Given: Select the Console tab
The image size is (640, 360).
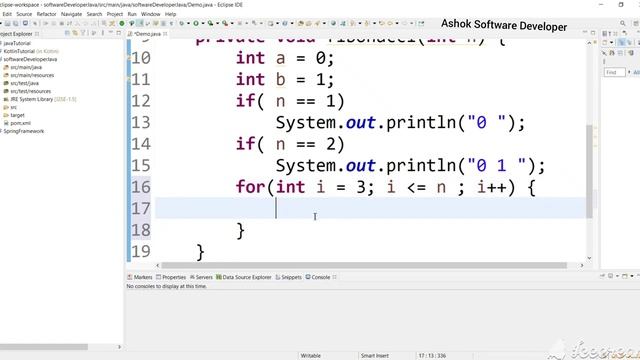Looking at the screenshot, I should (318, 277).
